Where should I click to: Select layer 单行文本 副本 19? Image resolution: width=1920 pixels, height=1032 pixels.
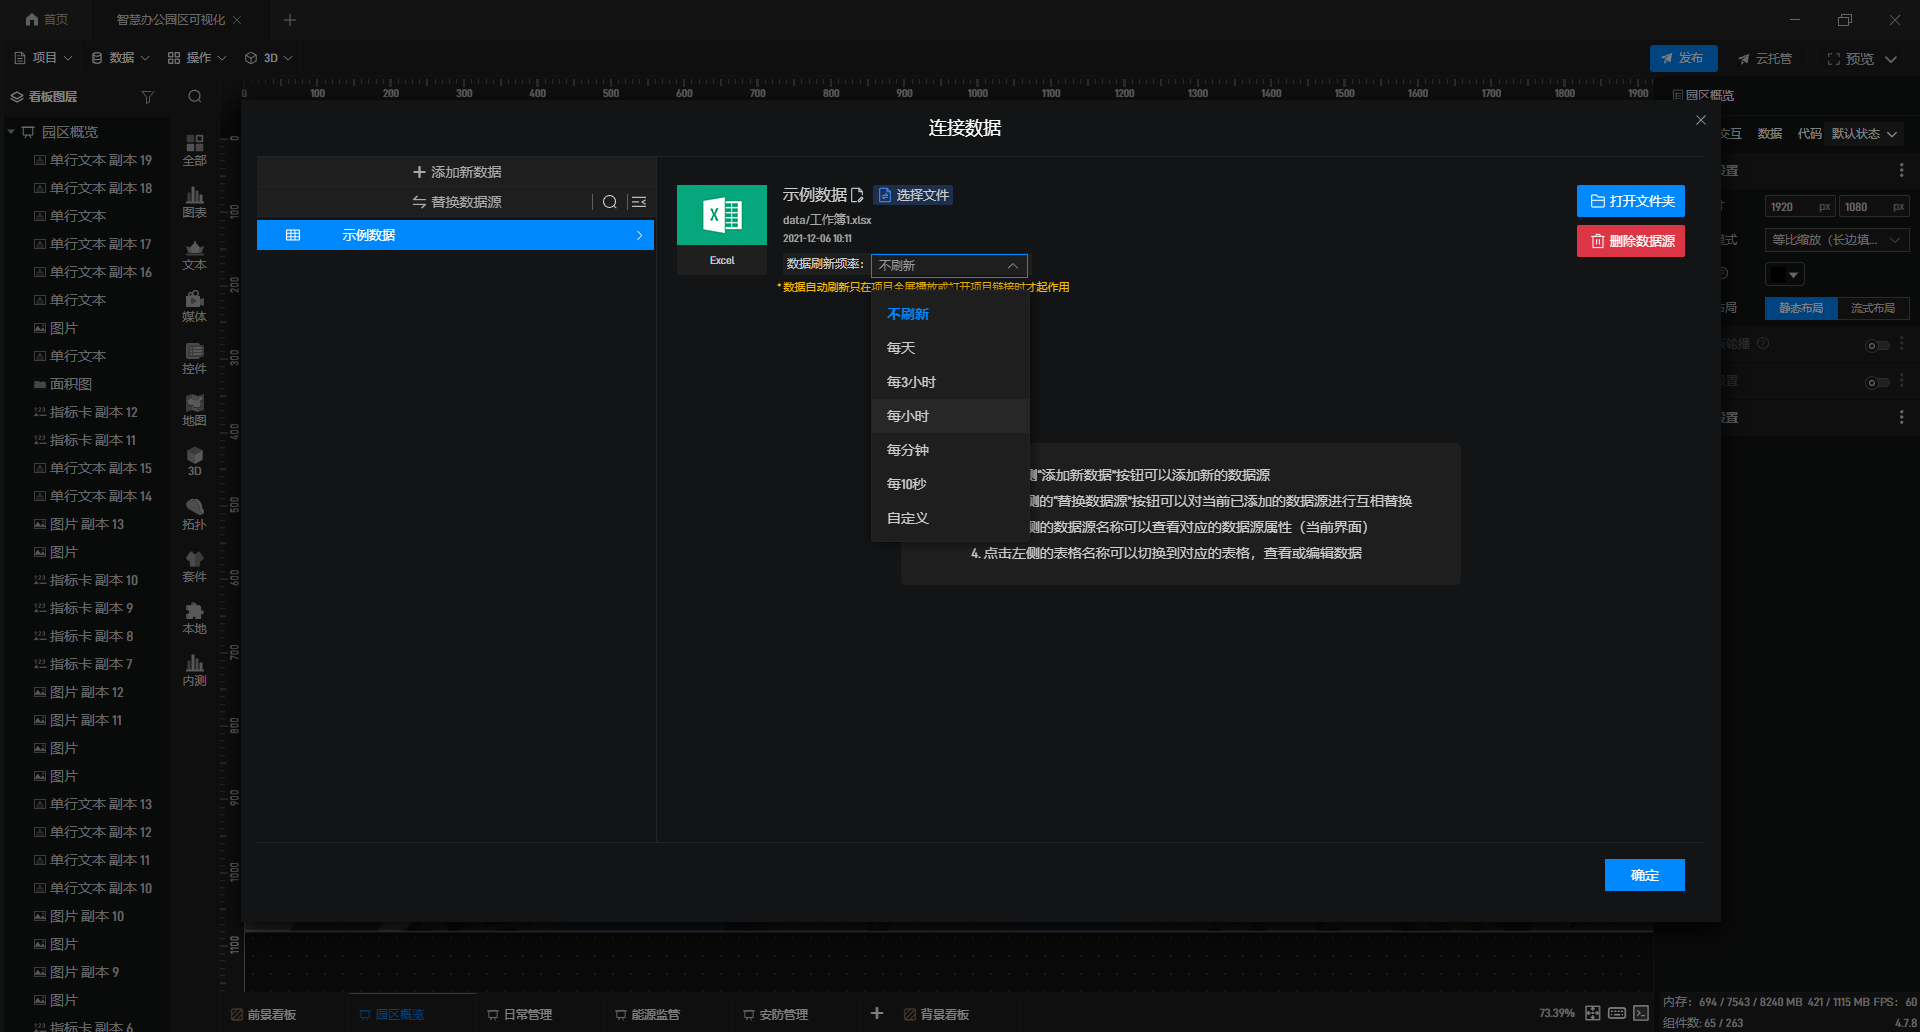point(92,160)
